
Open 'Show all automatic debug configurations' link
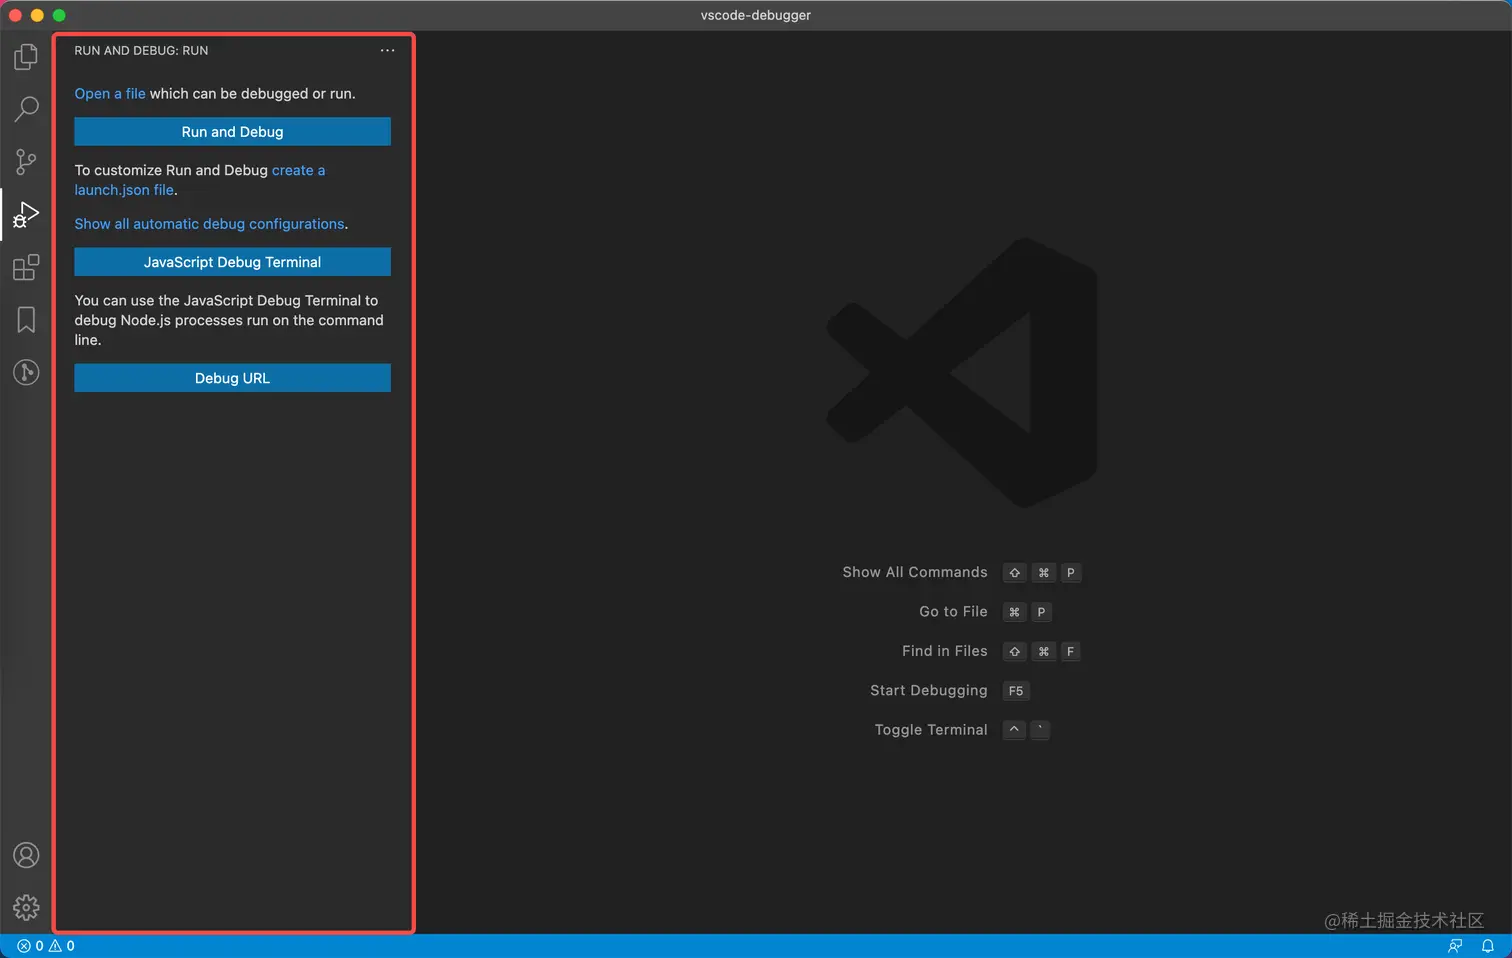(209, 224)
